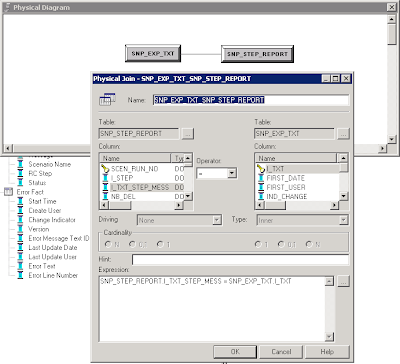The height and width of the screenshot is (364, 400).
Task: Select the Error Fact node in tree
Action: [30, 192]
